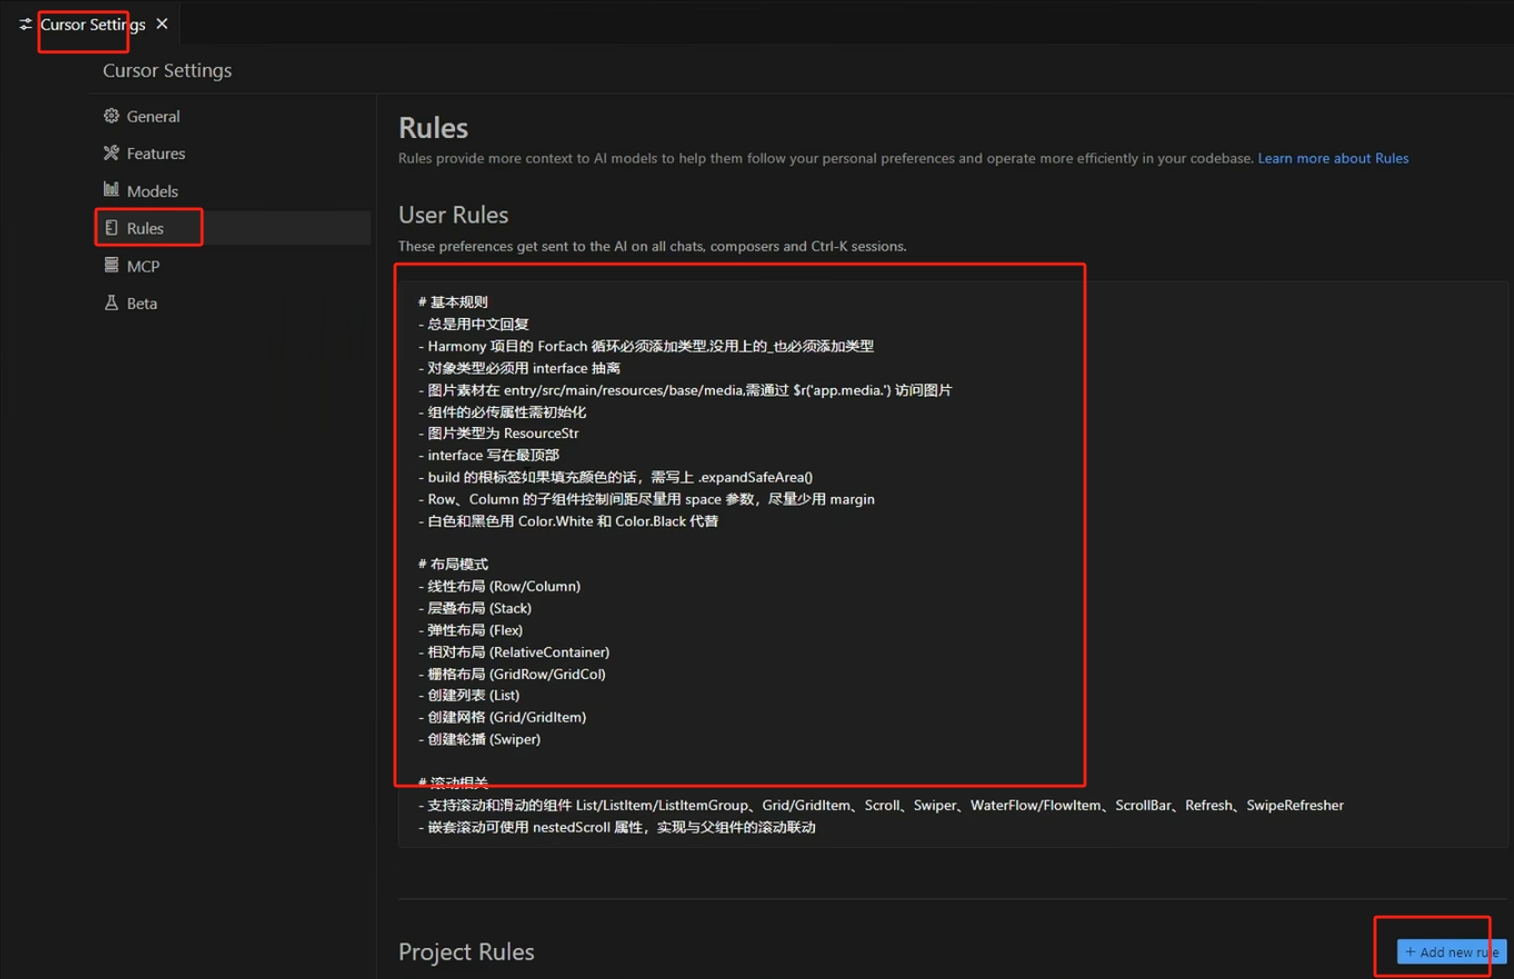The image size is (1514, 979).
Task: Click the sliders icon on the settings tab
Action: [25, 24]
